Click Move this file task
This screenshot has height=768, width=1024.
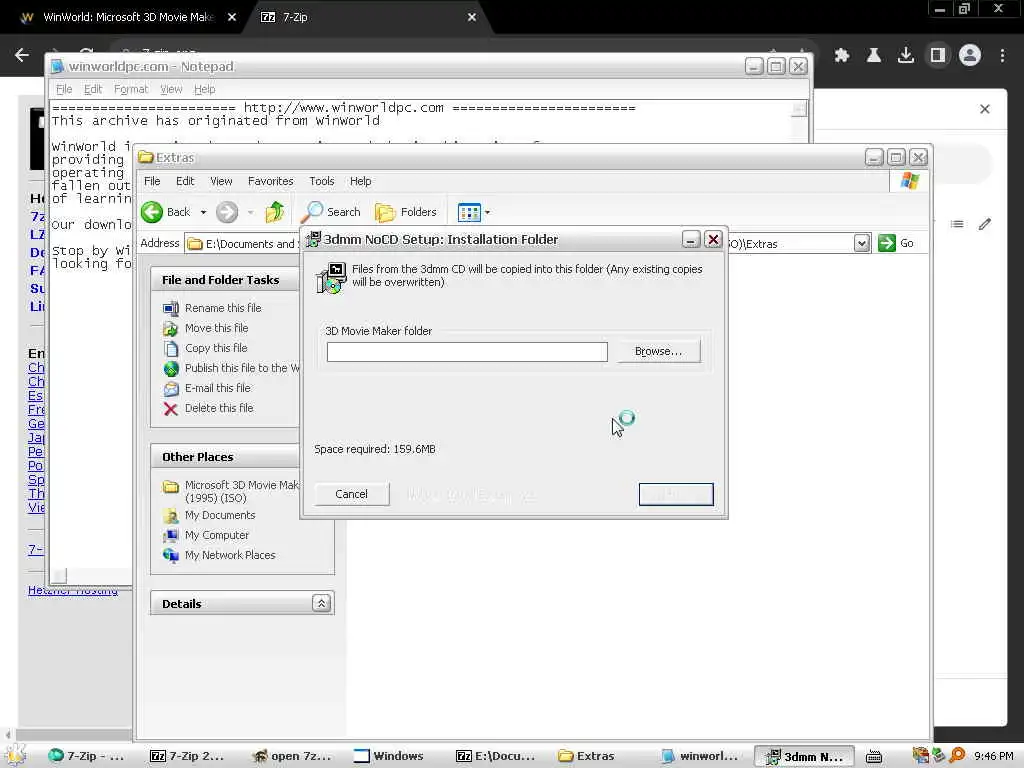click(216, 328)
